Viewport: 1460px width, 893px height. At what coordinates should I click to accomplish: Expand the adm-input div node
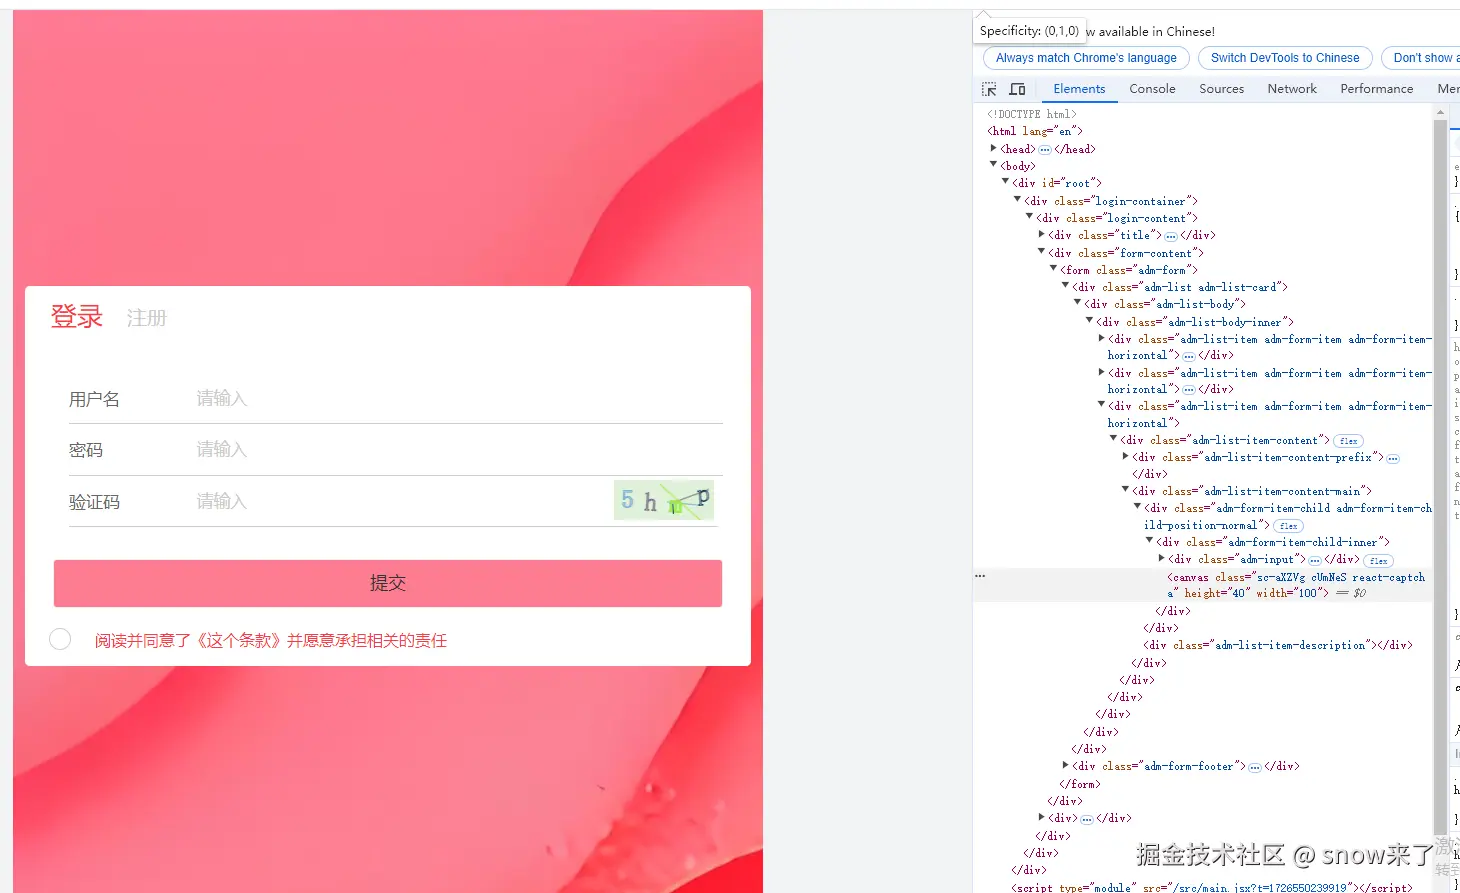click(1162, 558)
